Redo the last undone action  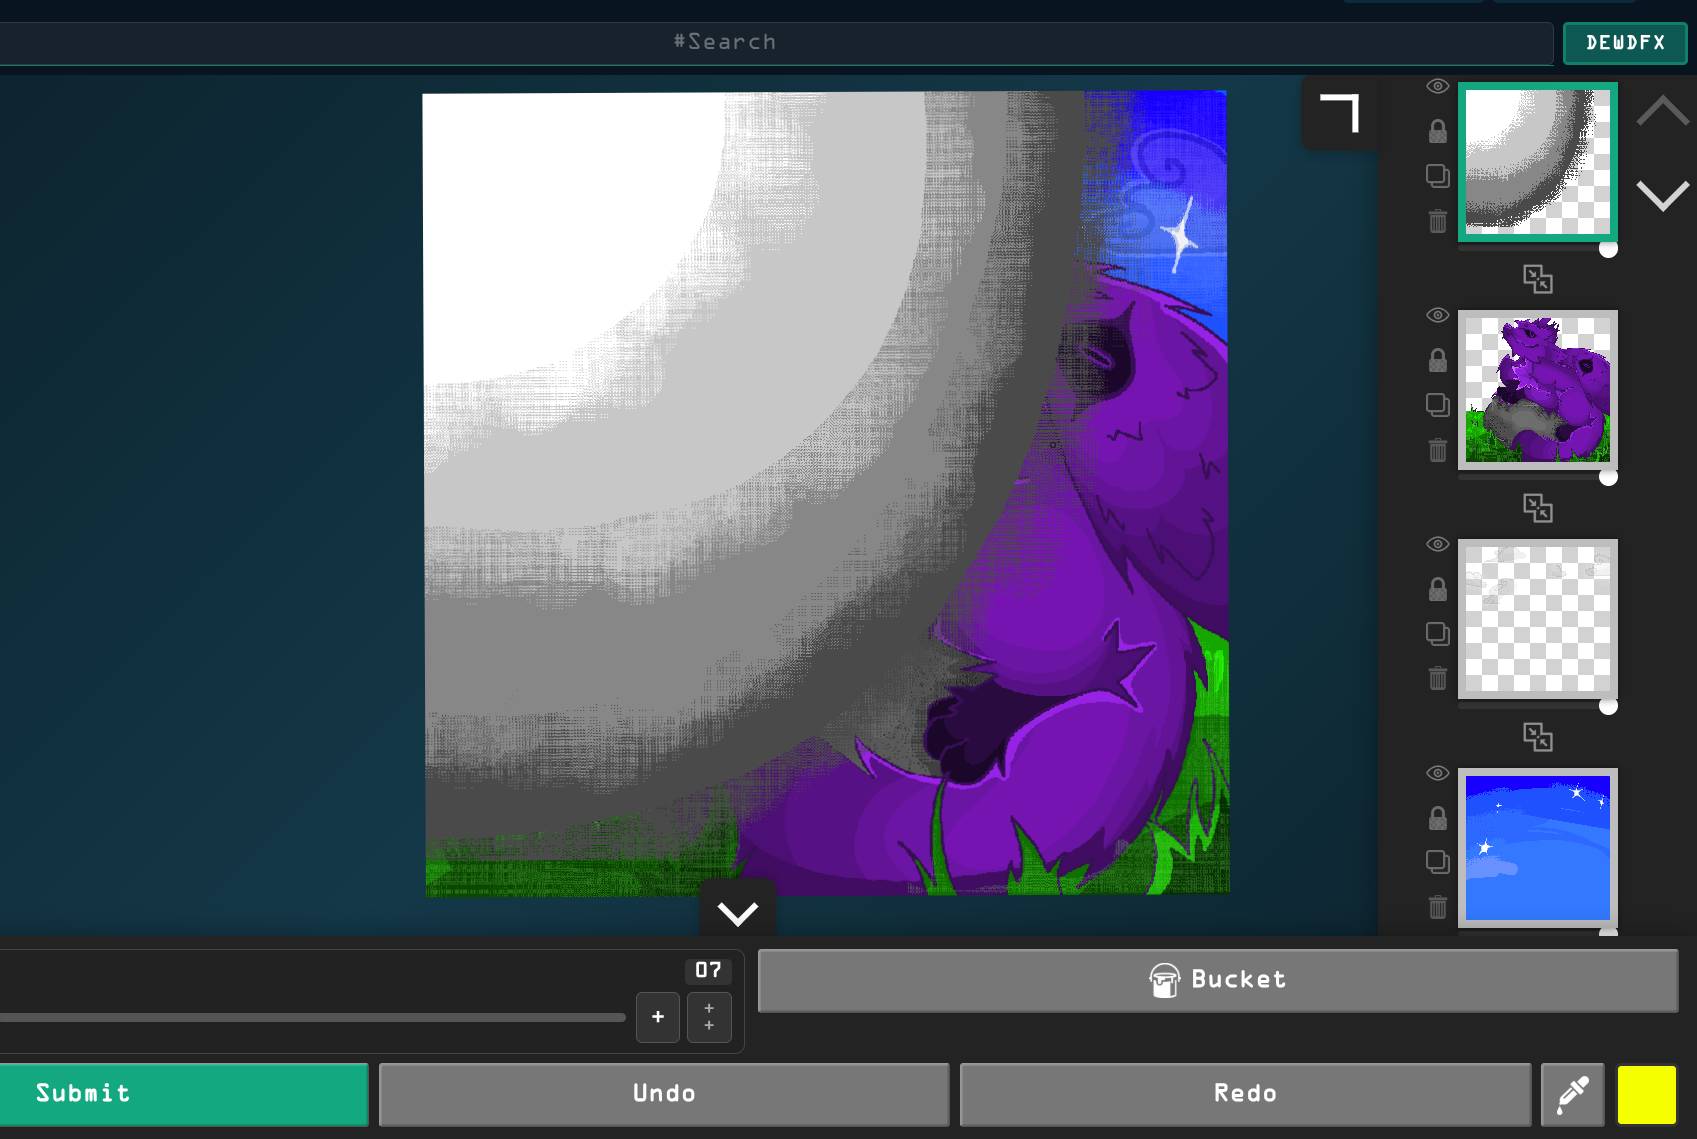pyautogui.click(x=1245, y=1094)
